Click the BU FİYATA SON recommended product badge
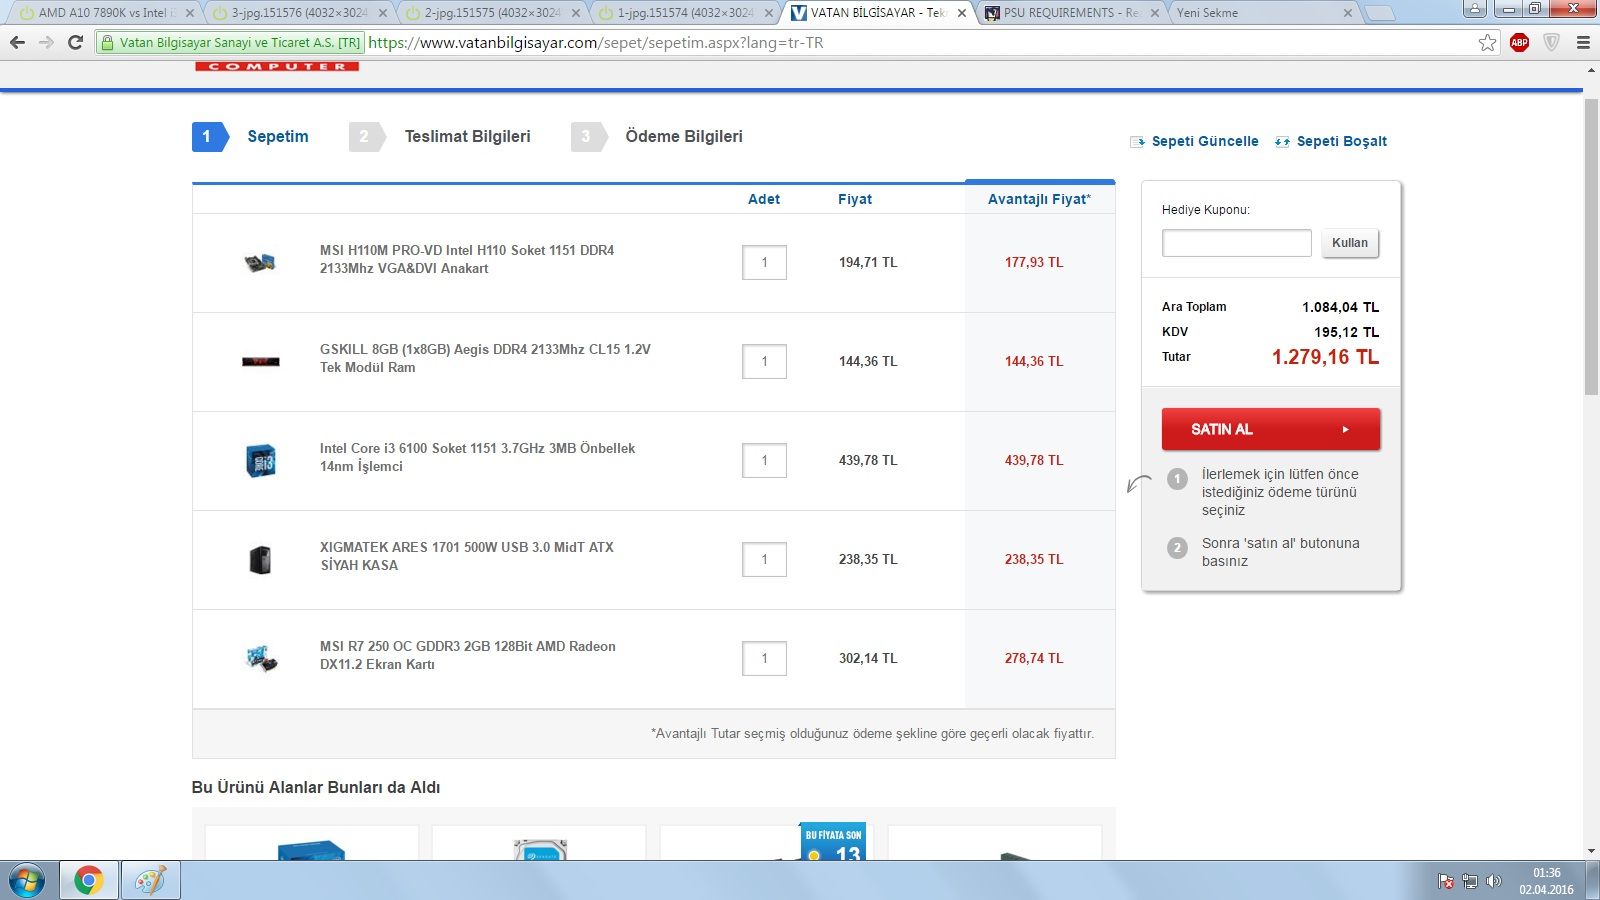The height and width of the screenshot is (900, 1600). click(833, 841)
